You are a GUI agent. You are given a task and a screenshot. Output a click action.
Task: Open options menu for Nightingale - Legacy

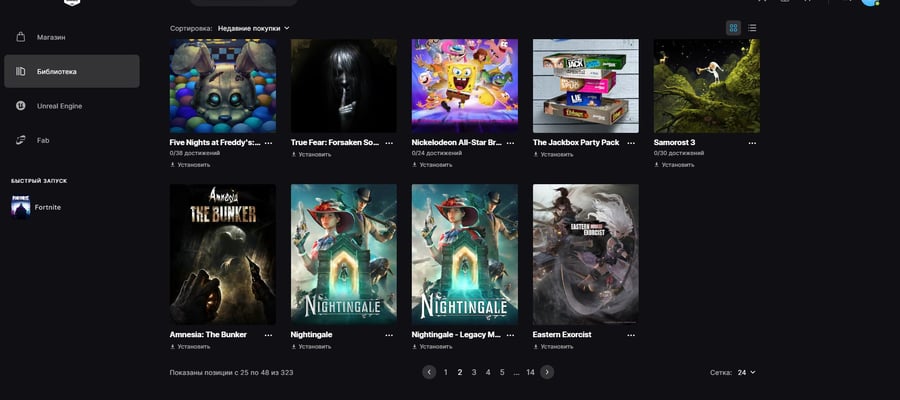coord(510,335)
